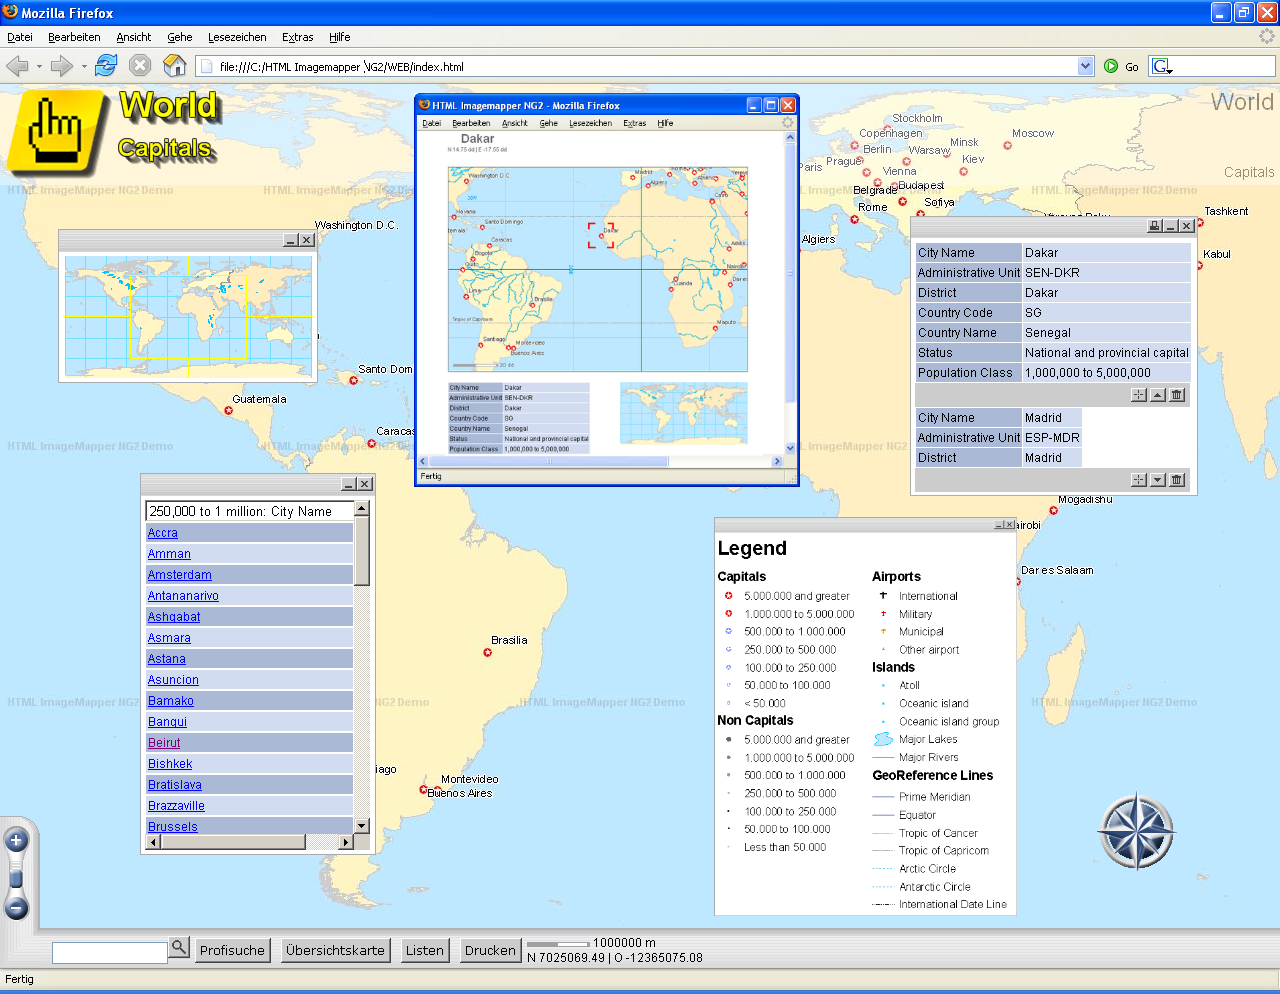Expand the Madrid record with down arrow
This screenshot has height=994, width=1280.
1158,480
